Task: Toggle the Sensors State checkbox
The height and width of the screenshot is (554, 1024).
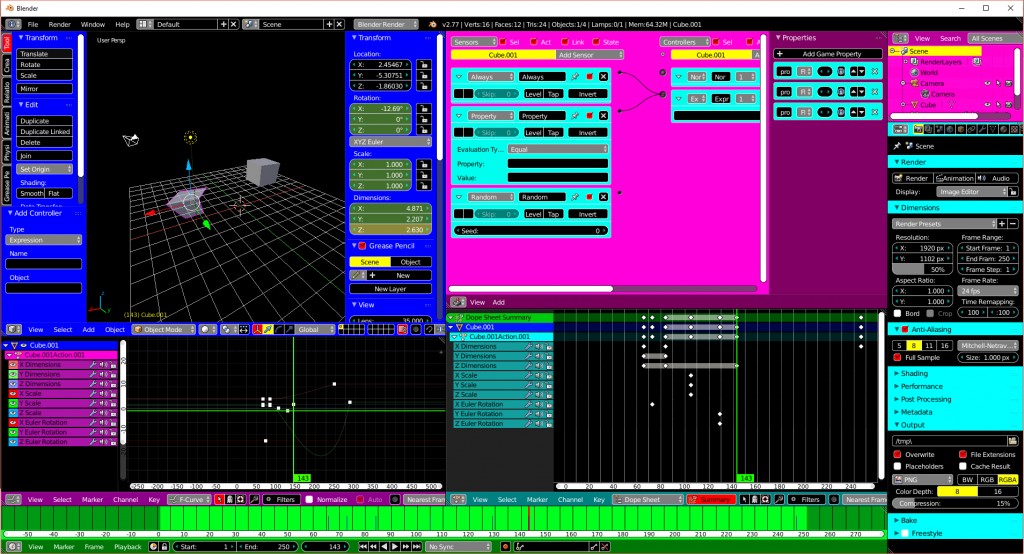Action: pos(596,42)
